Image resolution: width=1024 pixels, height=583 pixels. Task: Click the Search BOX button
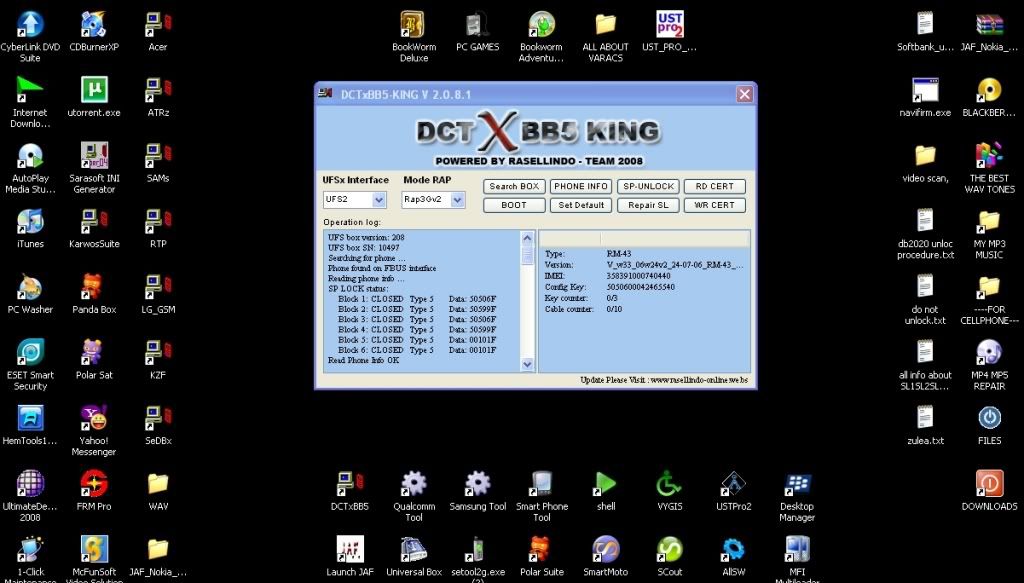click(514, 186)
